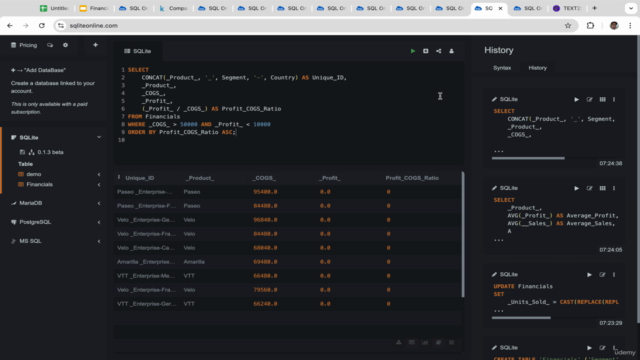Switch to the History tab
Image resolution: width=640 pixels, height=360 pixels.
click(537, 68)
